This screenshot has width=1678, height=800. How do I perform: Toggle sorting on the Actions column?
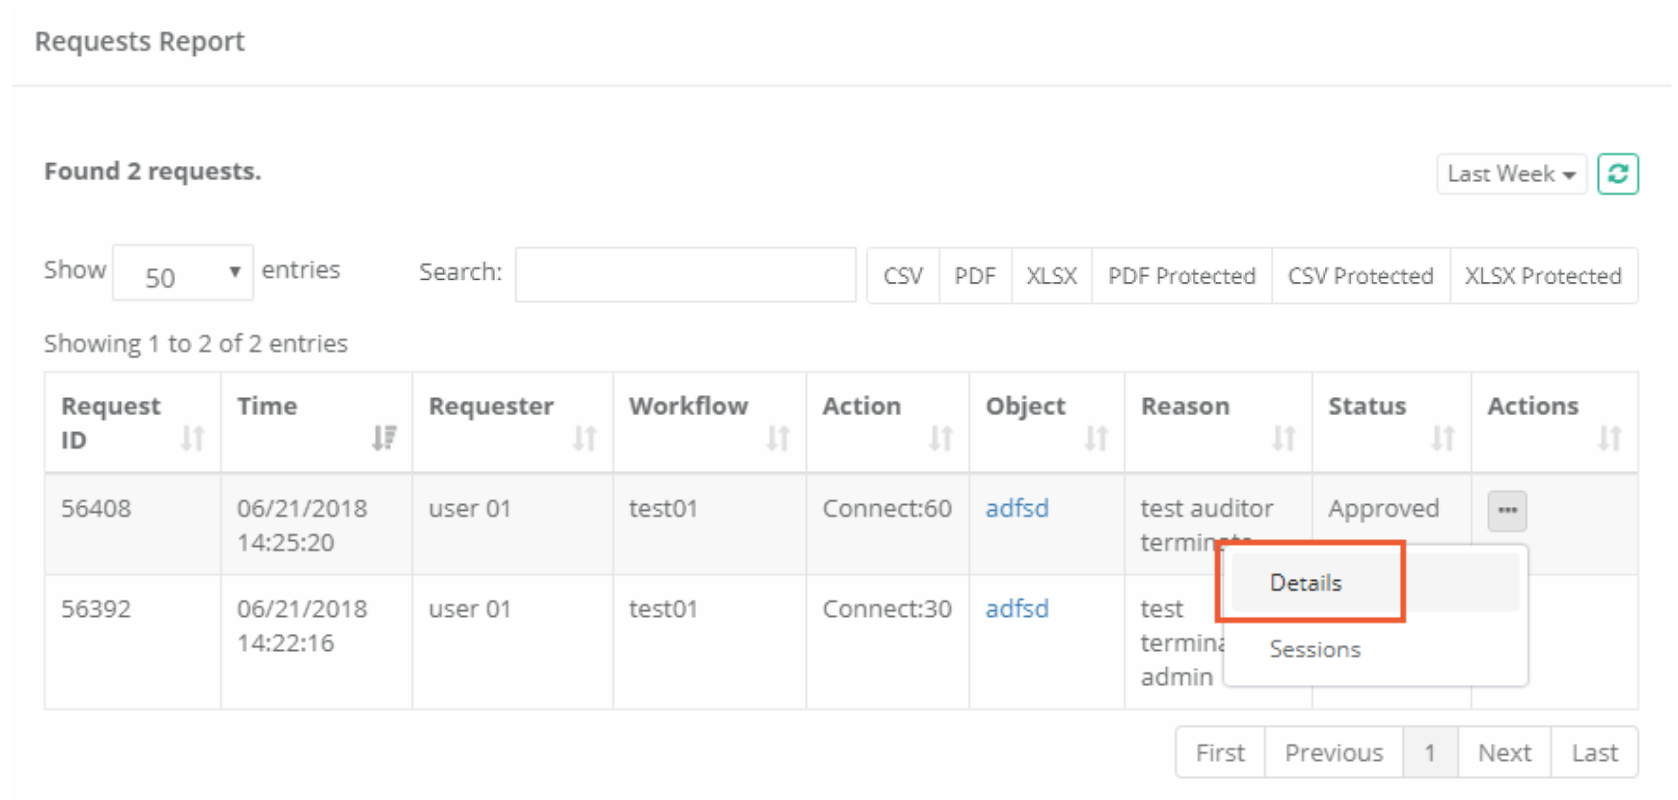point(1610,436)
